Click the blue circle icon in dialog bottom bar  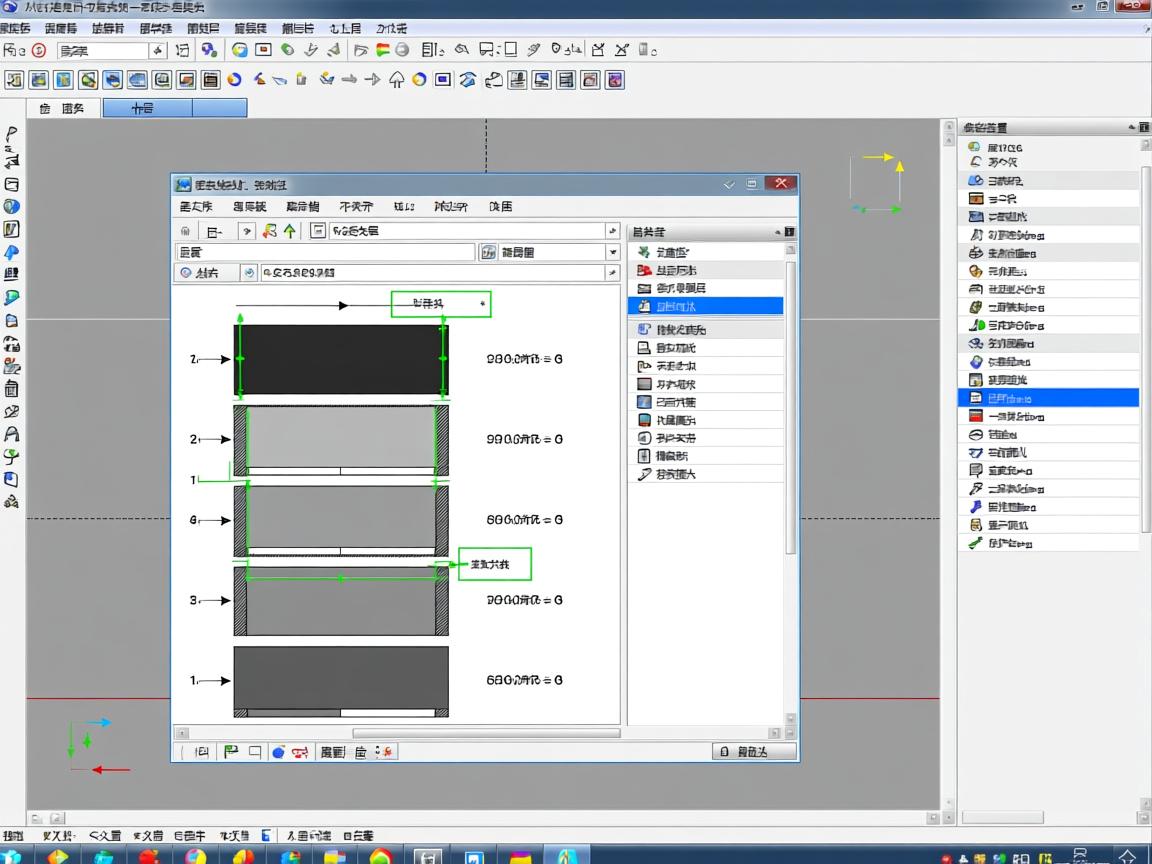pyautogui.click(x=279, y=752)
